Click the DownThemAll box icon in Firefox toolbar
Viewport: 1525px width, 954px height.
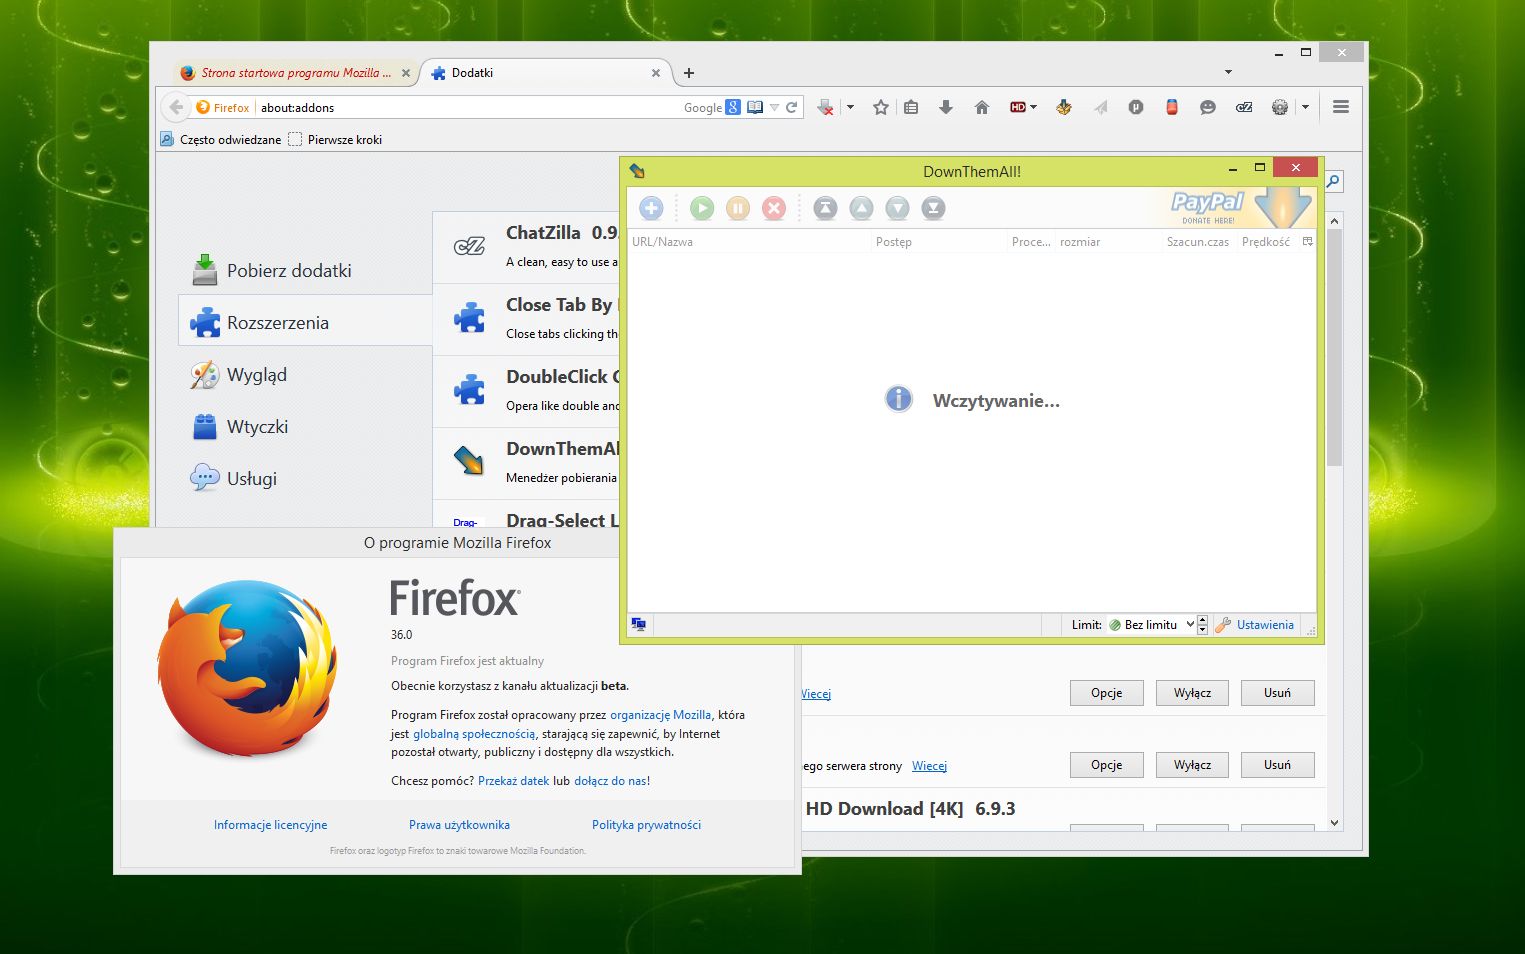[x=1064, y=107]
